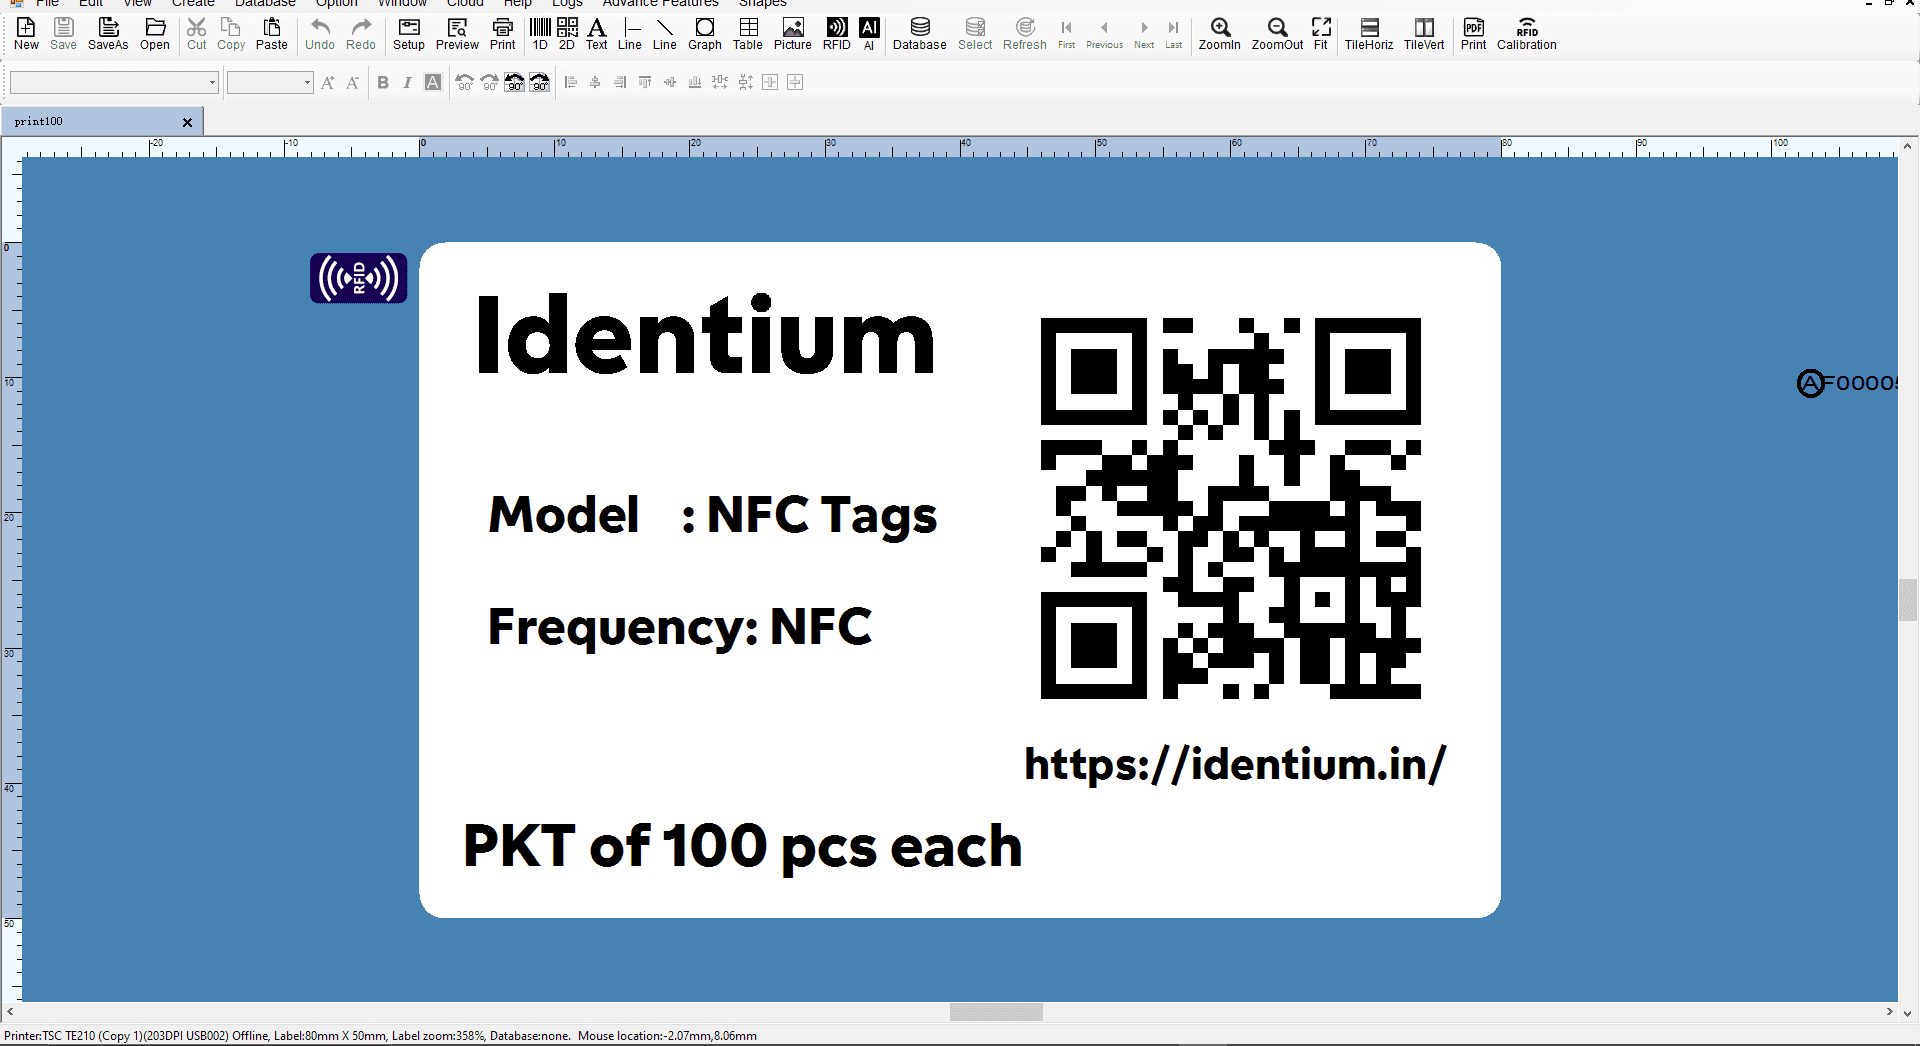This screenshot has height=1046, width=1920.
Task: Select the QR code object
Action: click(1231, 508)
